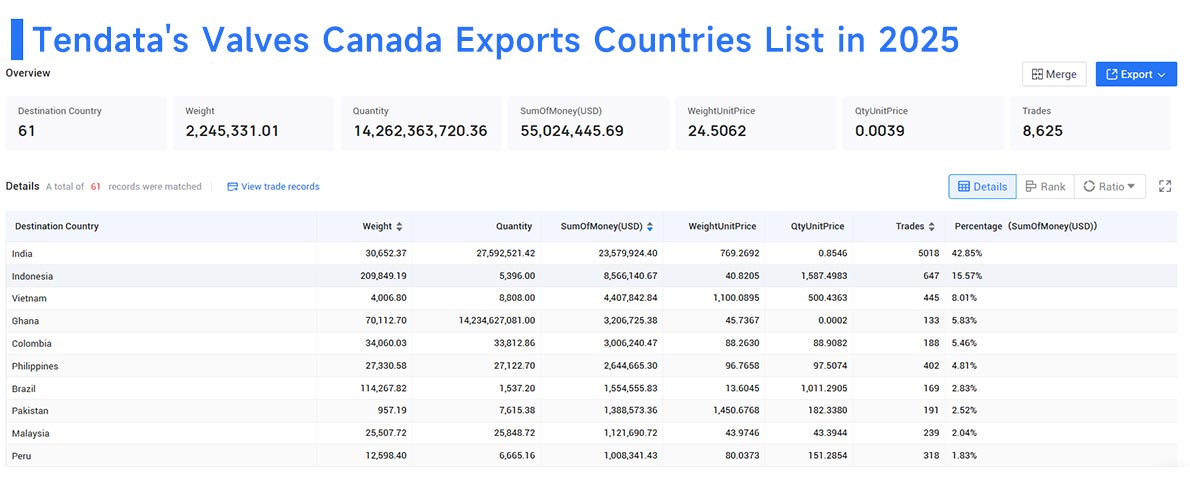Click Malaysia's trades count 239

[x=932, y=433]
